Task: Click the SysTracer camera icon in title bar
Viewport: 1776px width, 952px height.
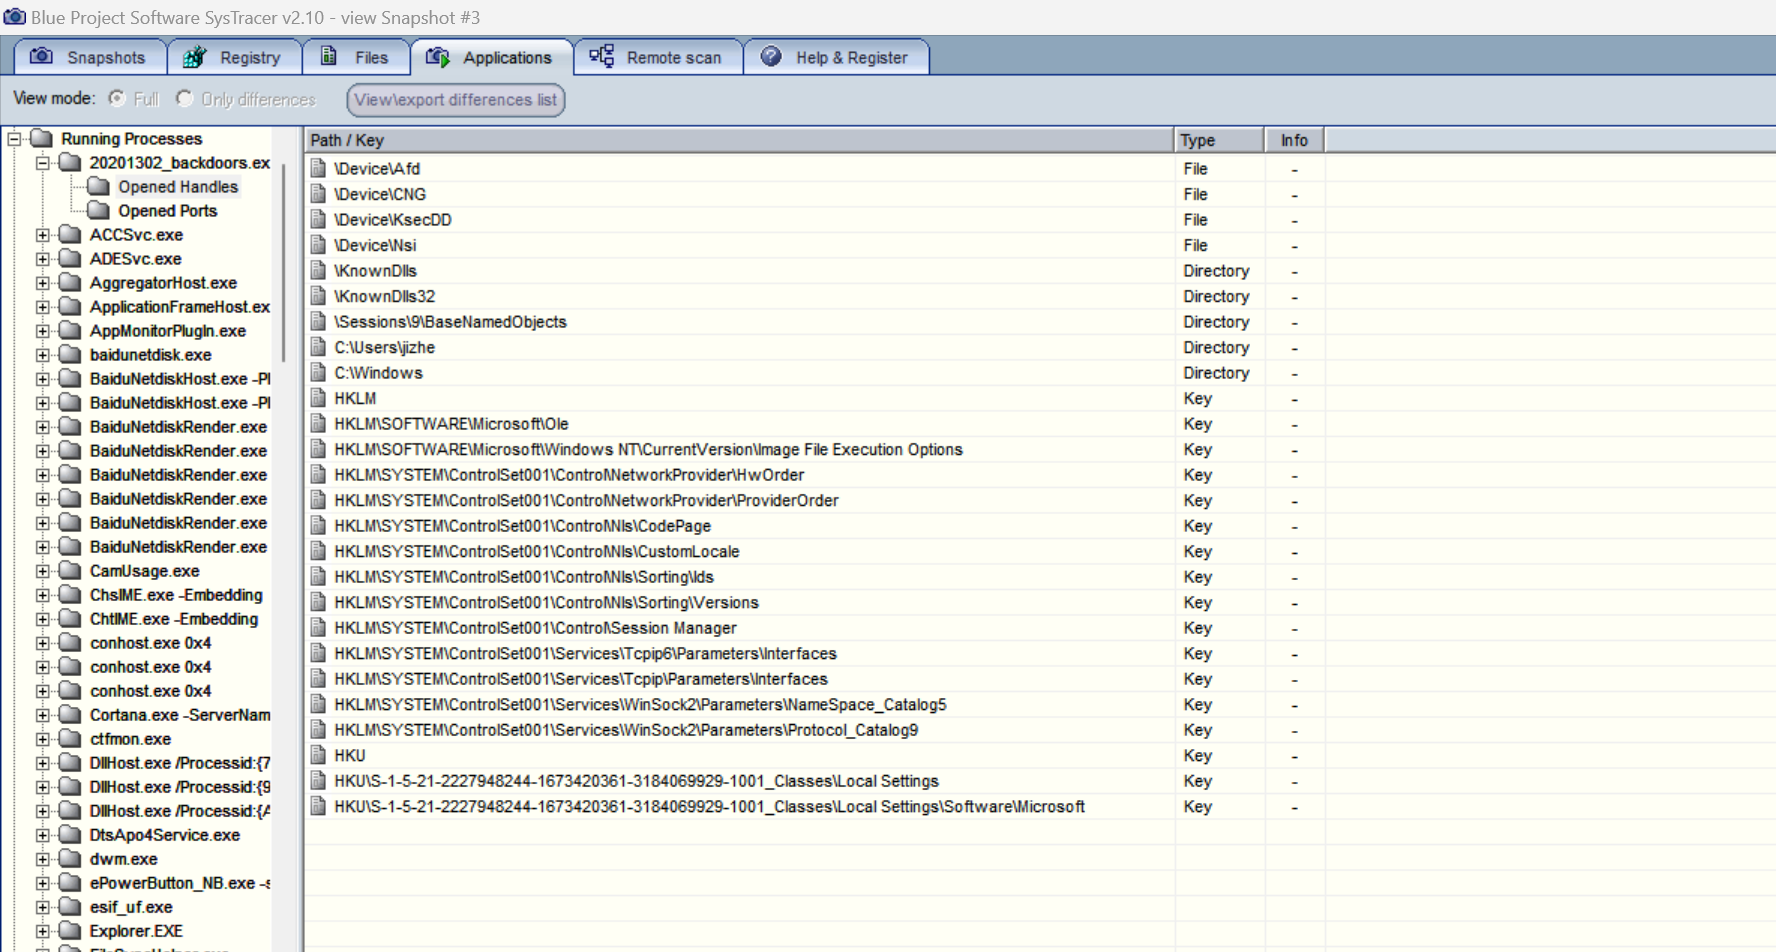Action: 14,17
